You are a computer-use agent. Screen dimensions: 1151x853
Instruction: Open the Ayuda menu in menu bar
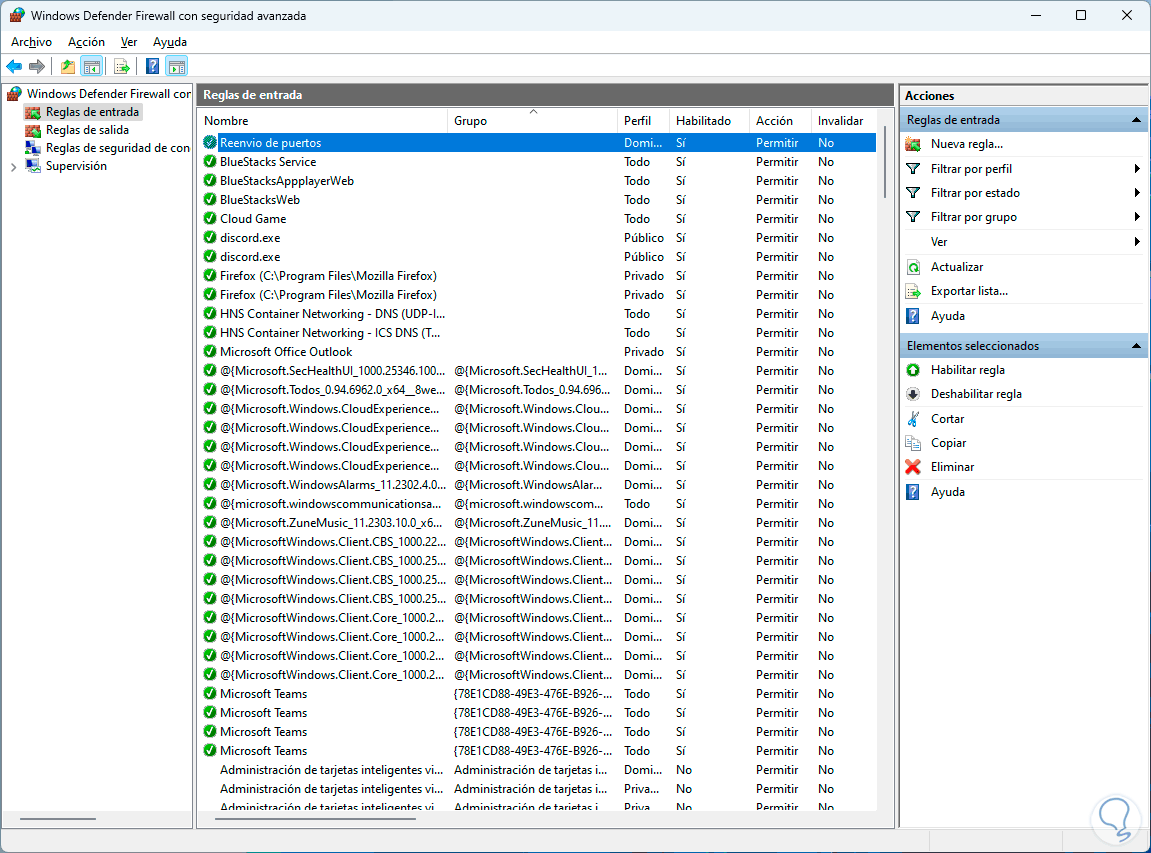click(x=170, y=42)
